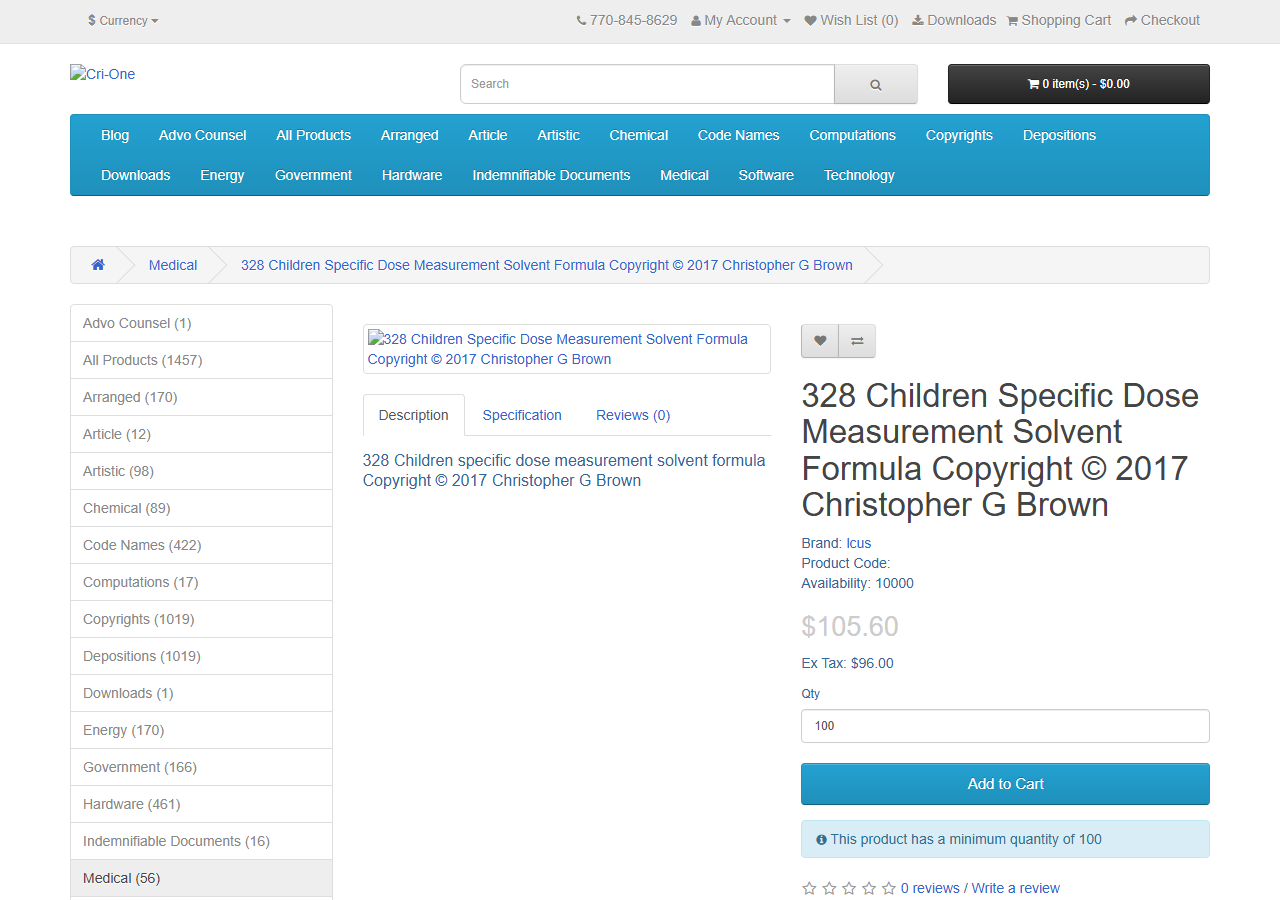Viewport: 1280px width, 900px height.
Task: Select All Products (1457) sidebar category
Action: (x=201, y=360)
